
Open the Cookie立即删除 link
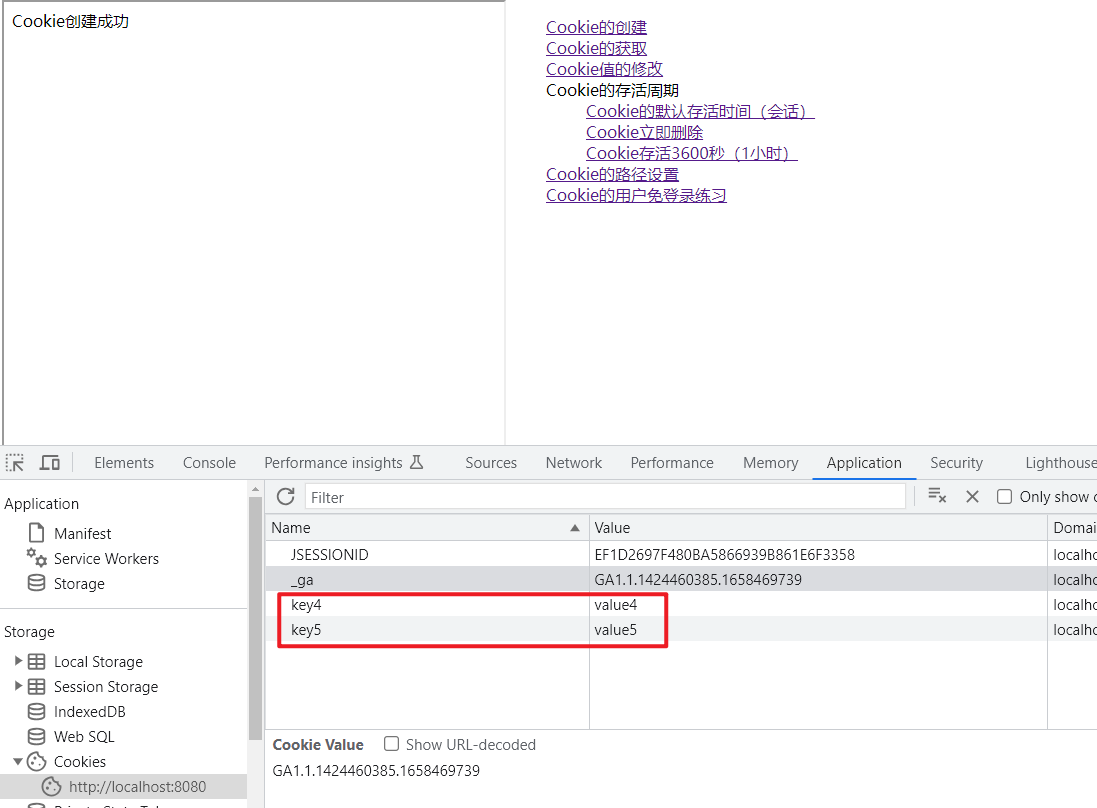pos(644,133)
